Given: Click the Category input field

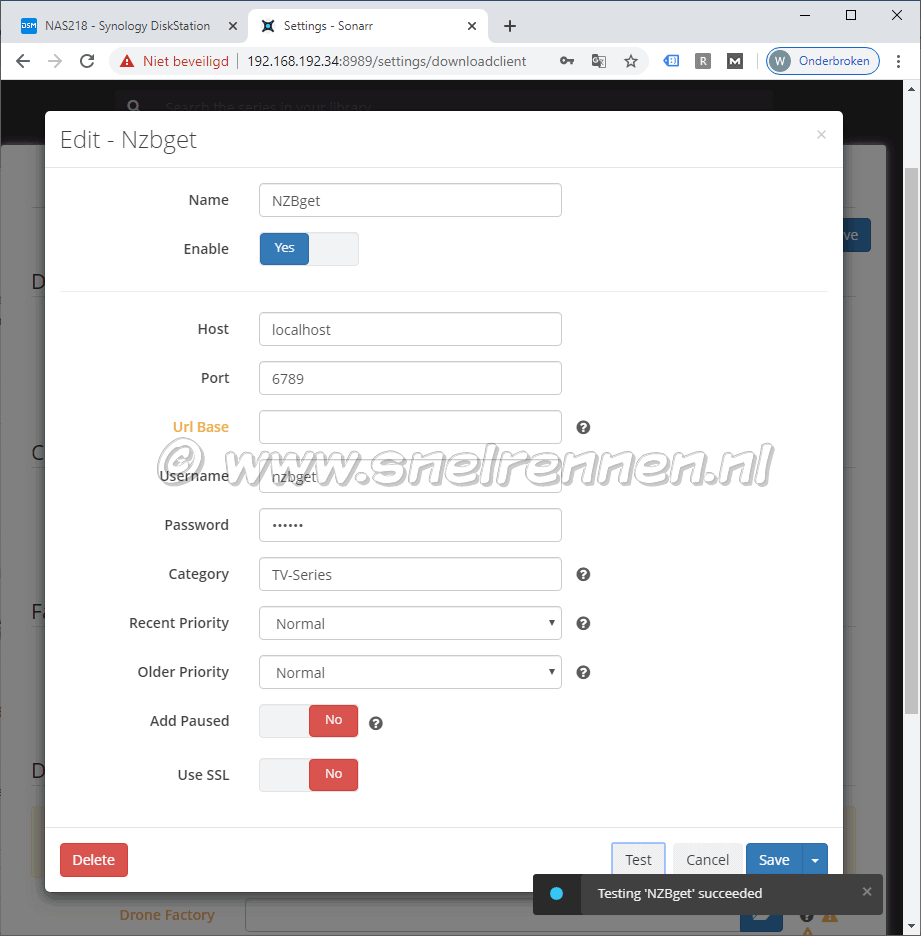Looking at the screenshot, I should click(410, 574).
